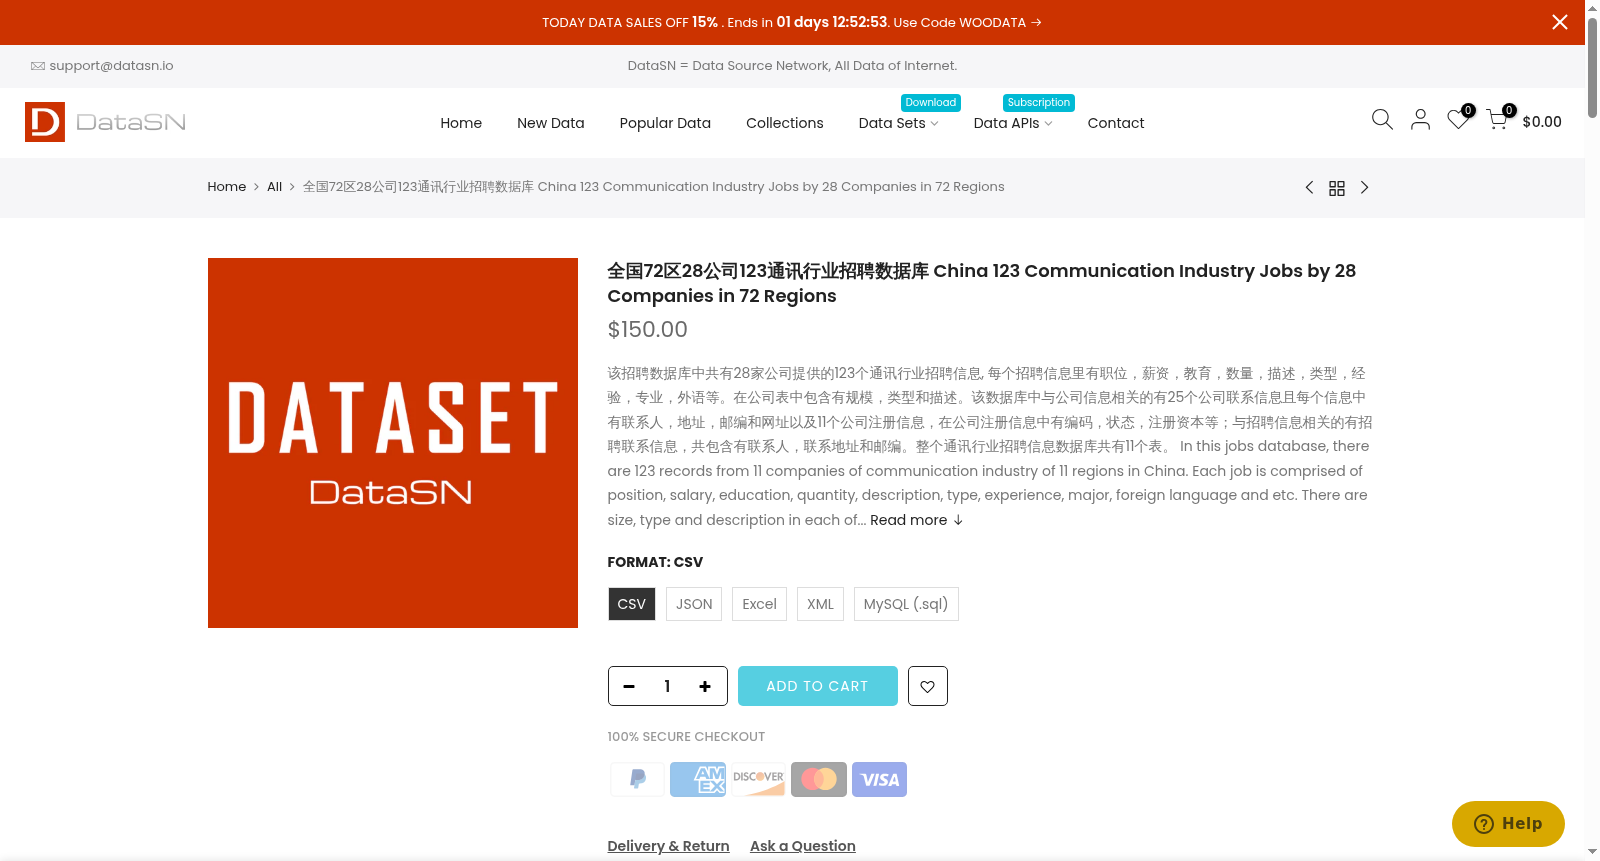1600x861 pixels.
Task: Open the wishlist heart icon in header
Action: point(1458,120)
